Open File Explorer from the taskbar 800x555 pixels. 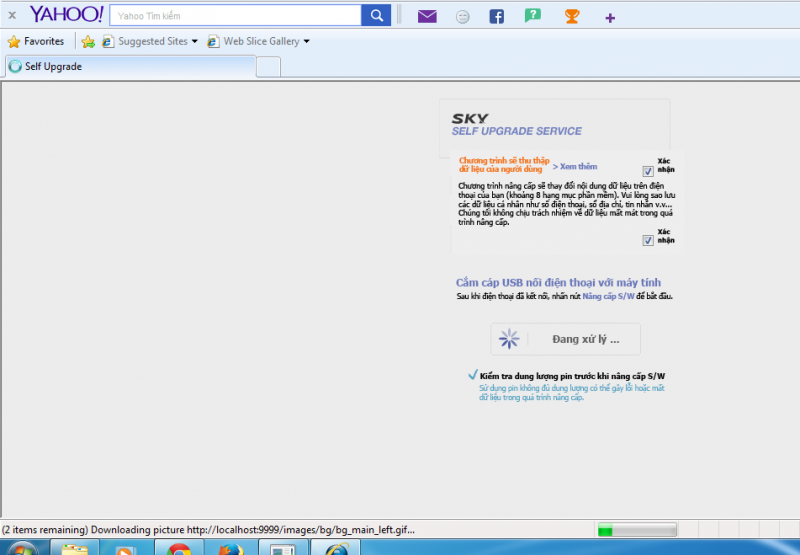pos(74,548)
